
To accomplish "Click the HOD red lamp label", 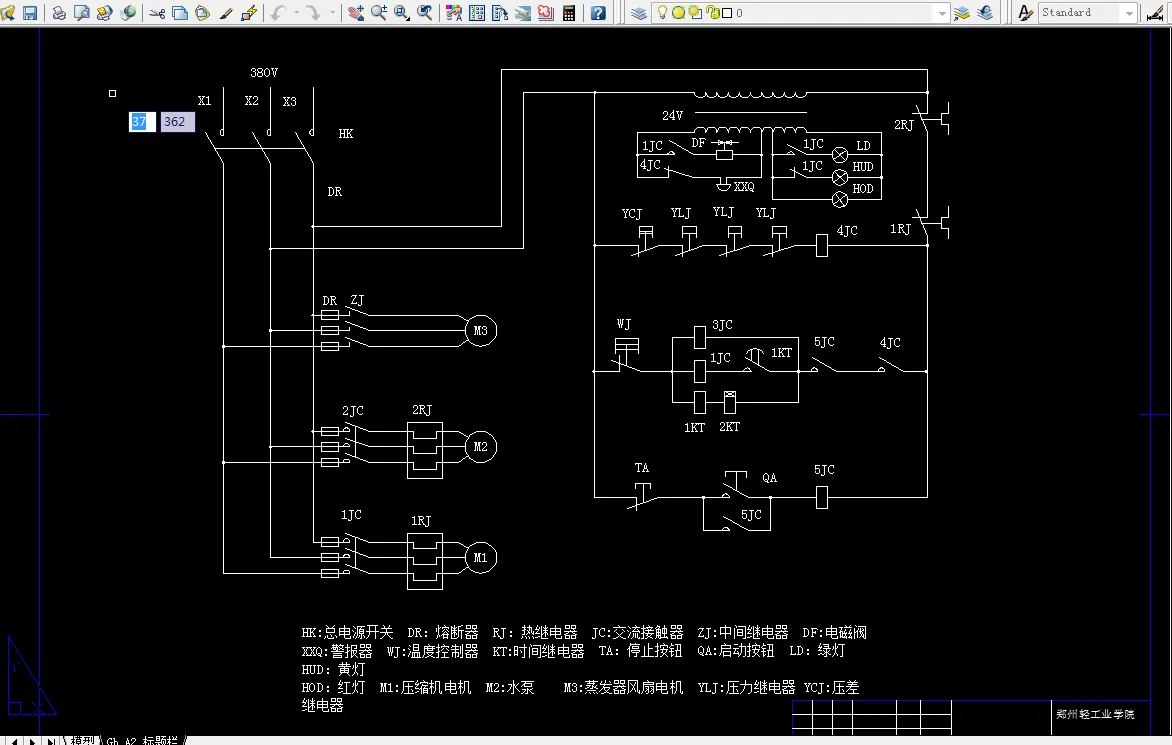I will click(x=863, y=189).
